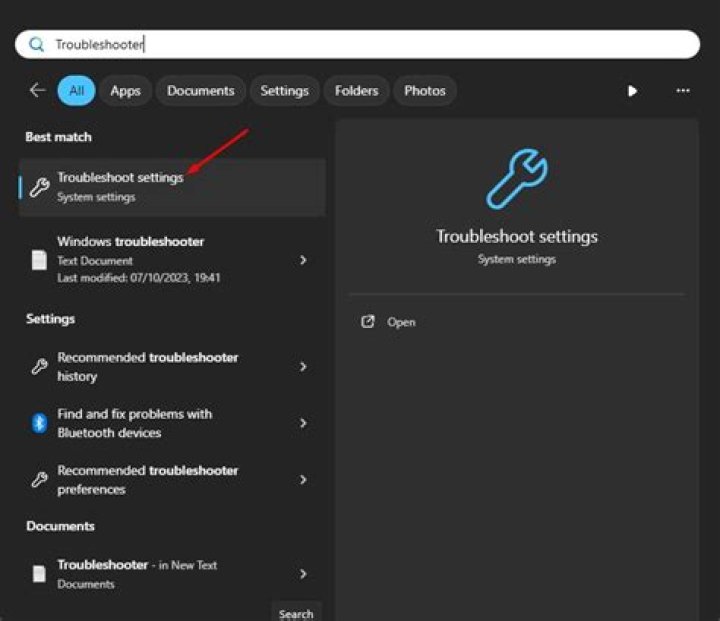Expand Bluetooth devices result chevron
Image resolution: width=720 pixels, height=621 pixels.
303,423
